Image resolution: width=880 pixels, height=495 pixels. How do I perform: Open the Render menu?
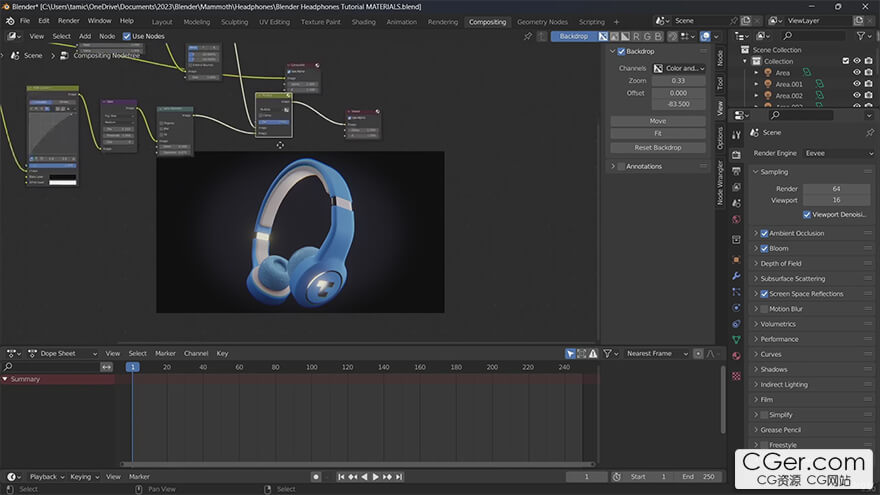point(68,20)
